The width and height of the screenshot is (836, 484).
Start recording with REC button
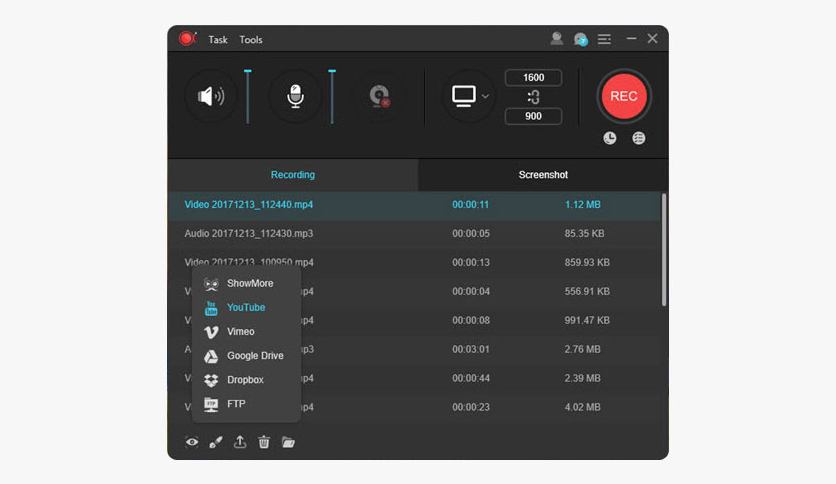click(624, 96)
